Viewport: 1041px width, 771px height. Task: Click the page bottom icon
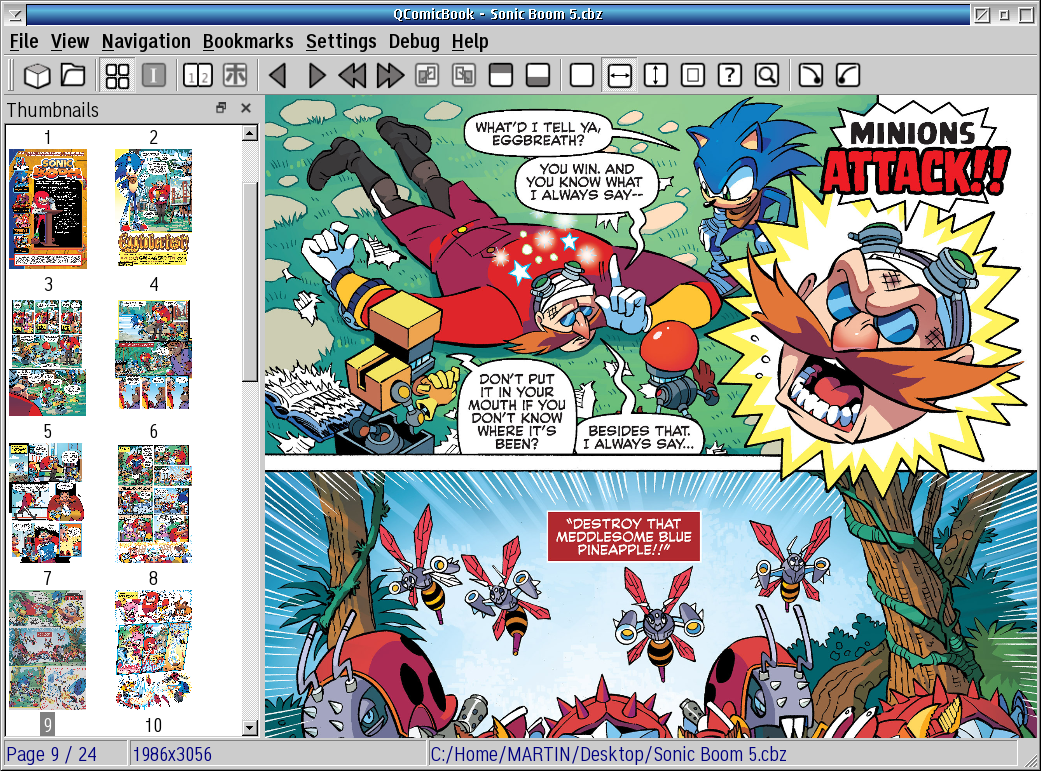[537, 75]
